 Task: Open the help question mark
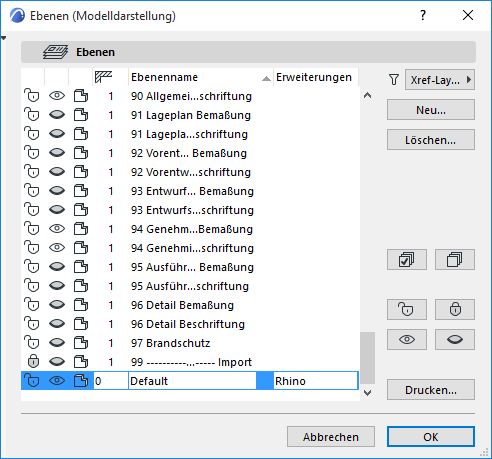pyautogui.click(x=423, y=15)
